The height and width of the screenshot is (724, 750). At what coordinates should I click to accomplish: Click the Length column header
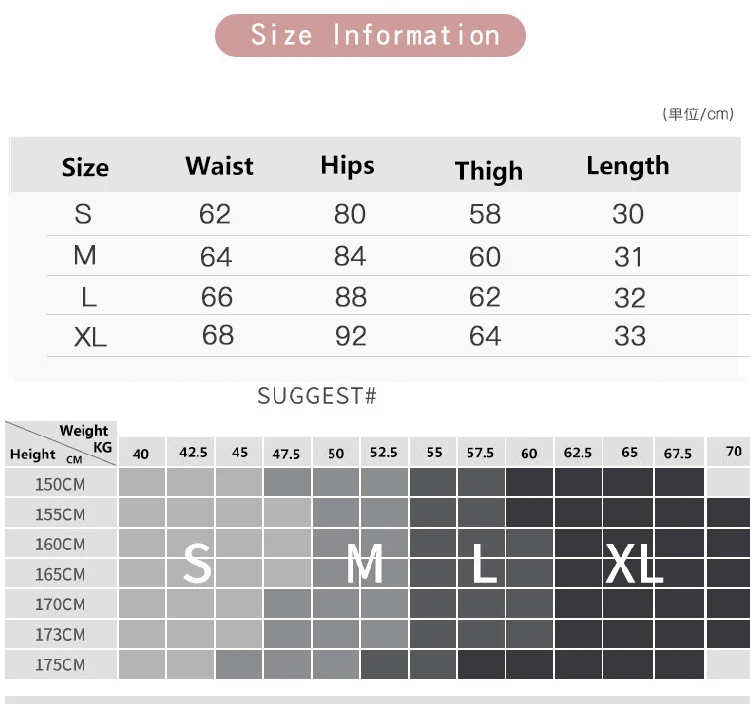click(628, 166)
